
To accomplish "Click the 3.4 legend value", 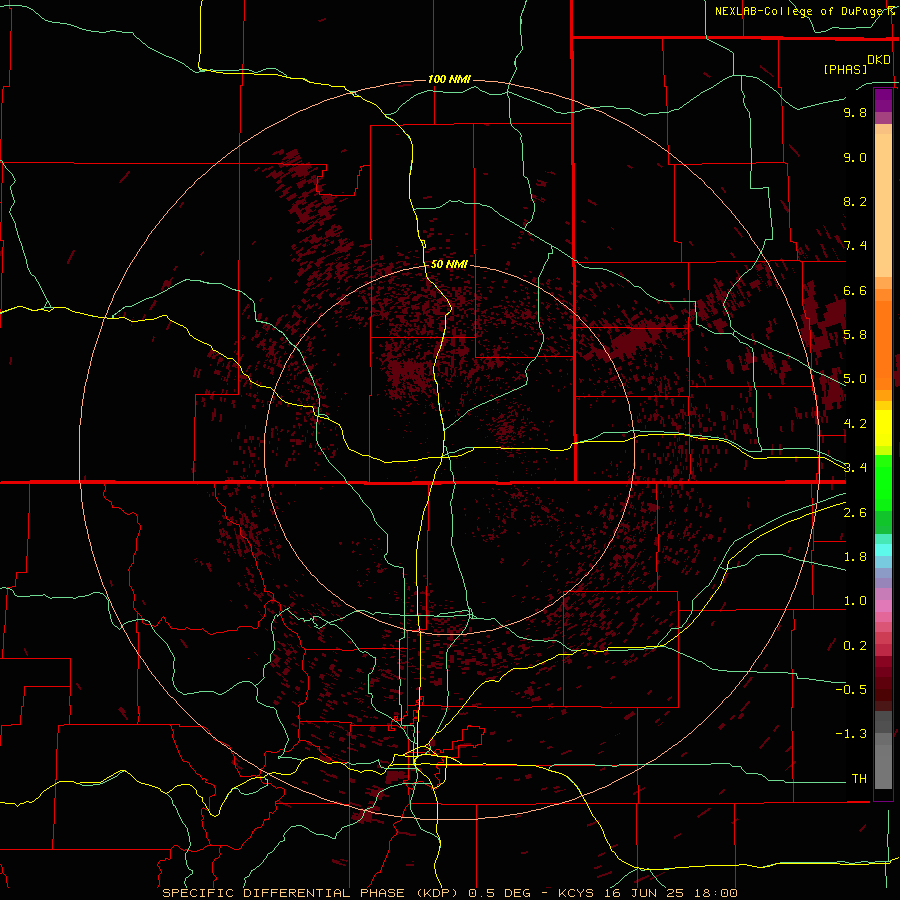I will point(855,468).
